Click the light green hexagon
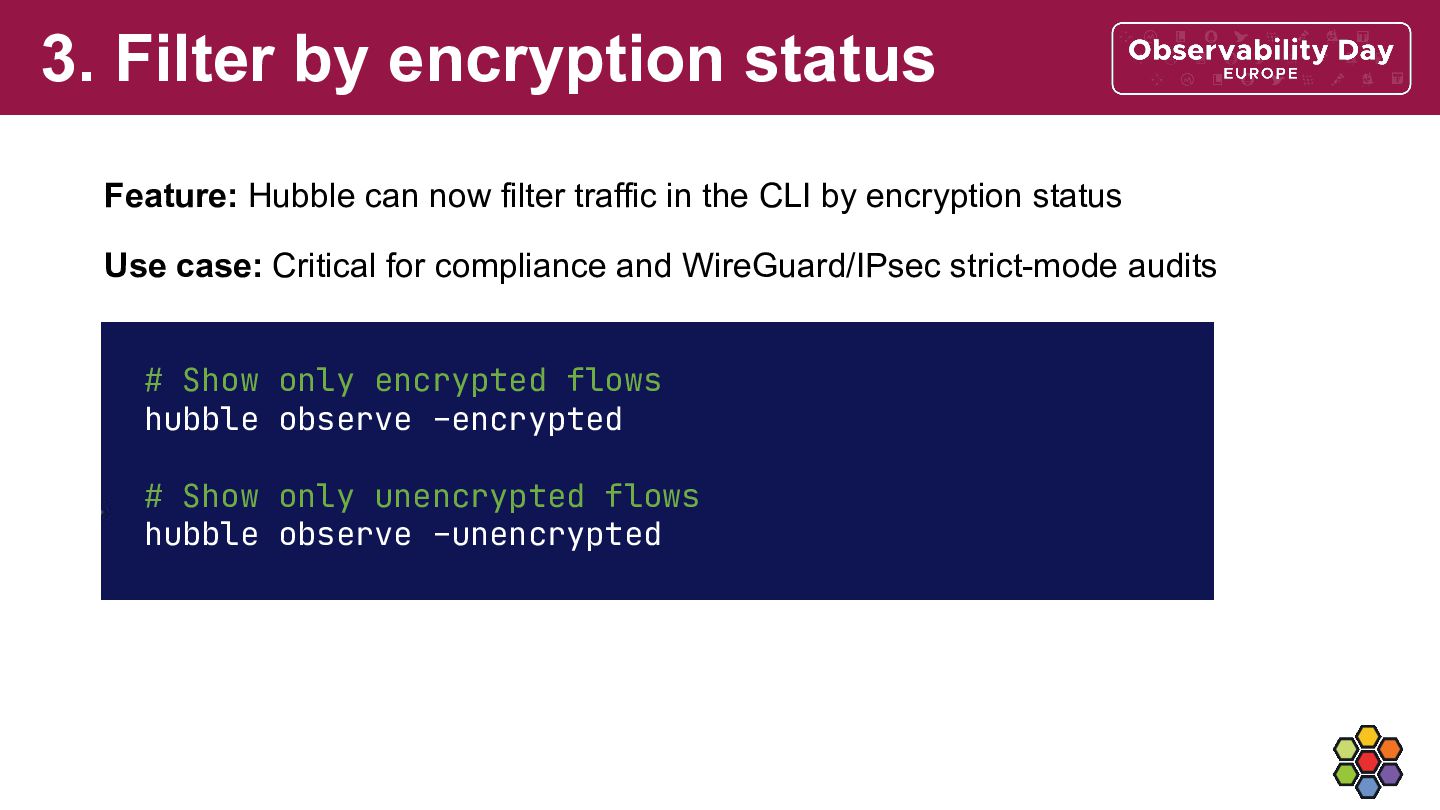Image resolution: width=1440 pixels, height=810 pixels. pos(1346,749)
